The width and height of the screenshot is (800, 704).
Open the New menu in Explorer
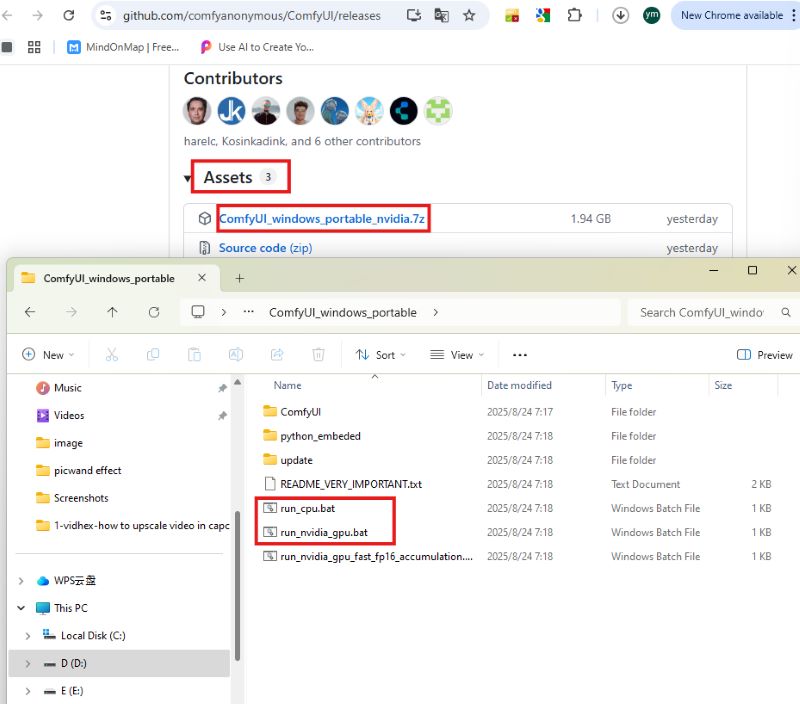point(48,354)
